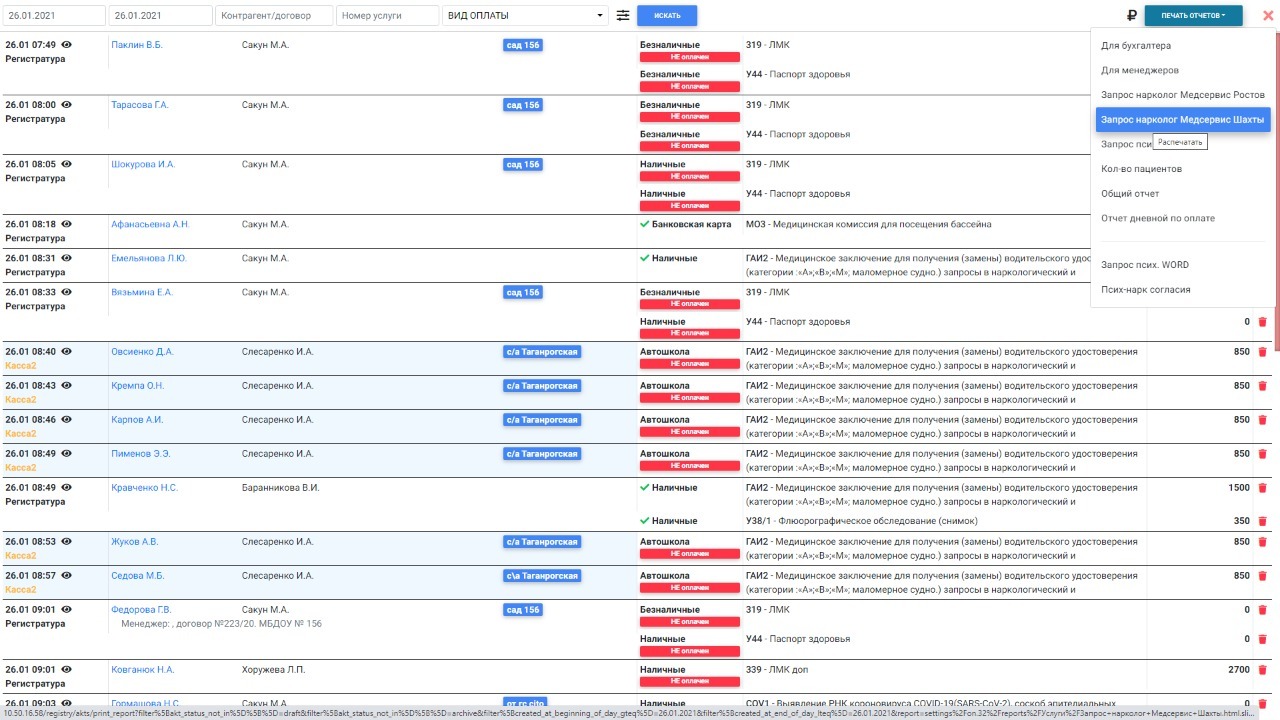Screen dimensions: 1280x720
Task: Toggle eye icon for 08:53 Жуков entry
Action: [x=67, y=542]
